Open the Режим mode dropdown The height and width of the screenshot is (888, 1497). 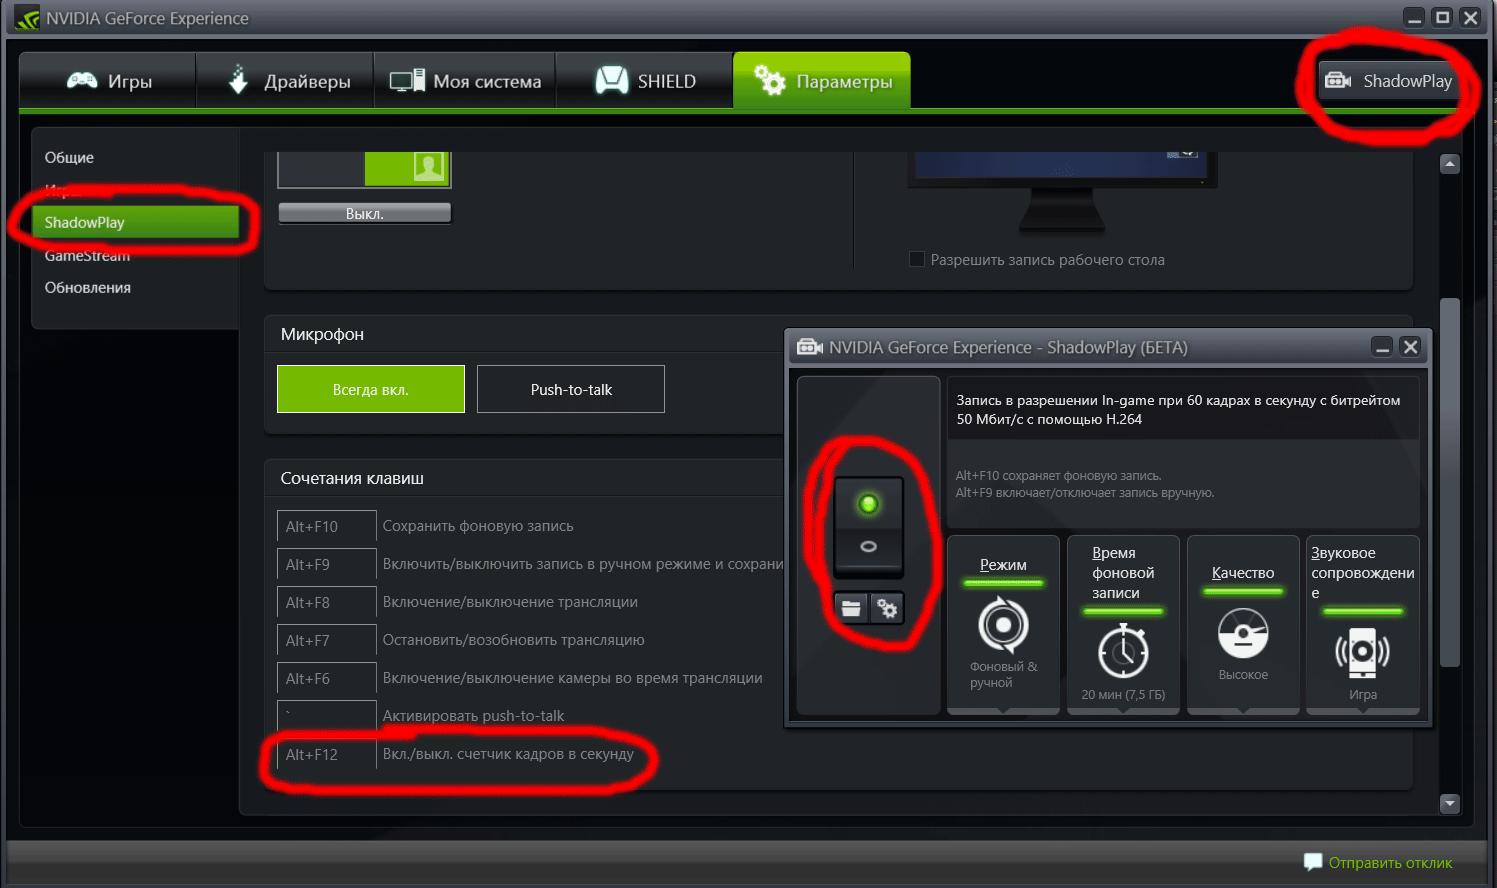[1003, 625]
